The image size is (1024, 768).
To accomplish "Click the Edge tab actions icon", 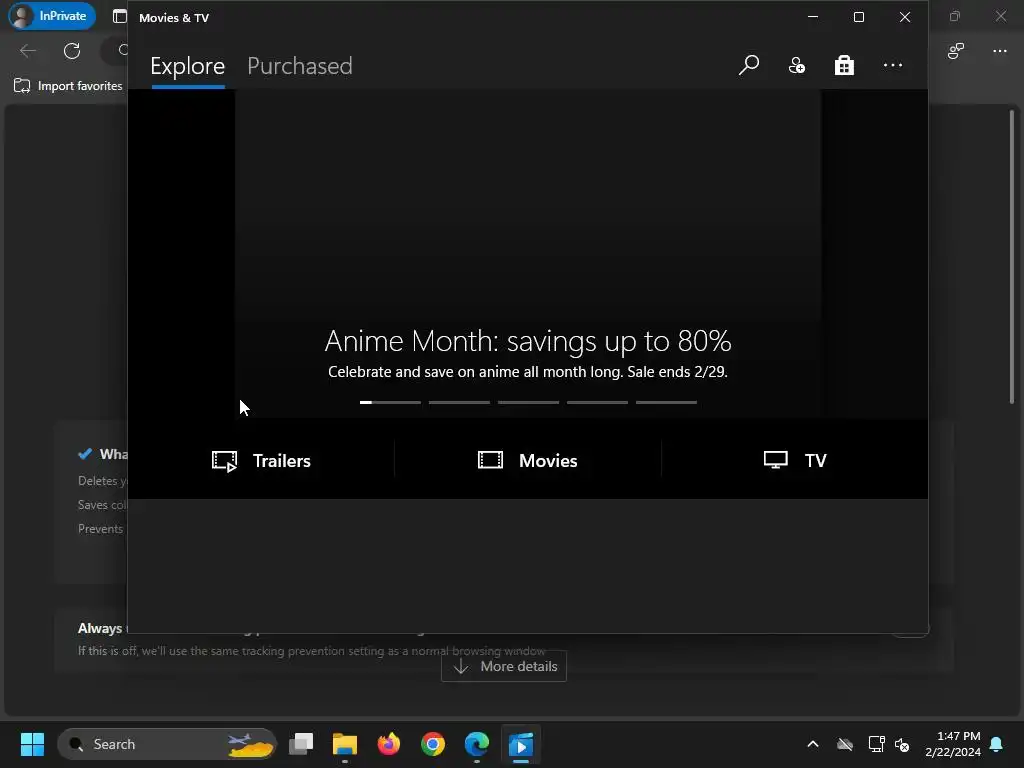I will (120, 16).
